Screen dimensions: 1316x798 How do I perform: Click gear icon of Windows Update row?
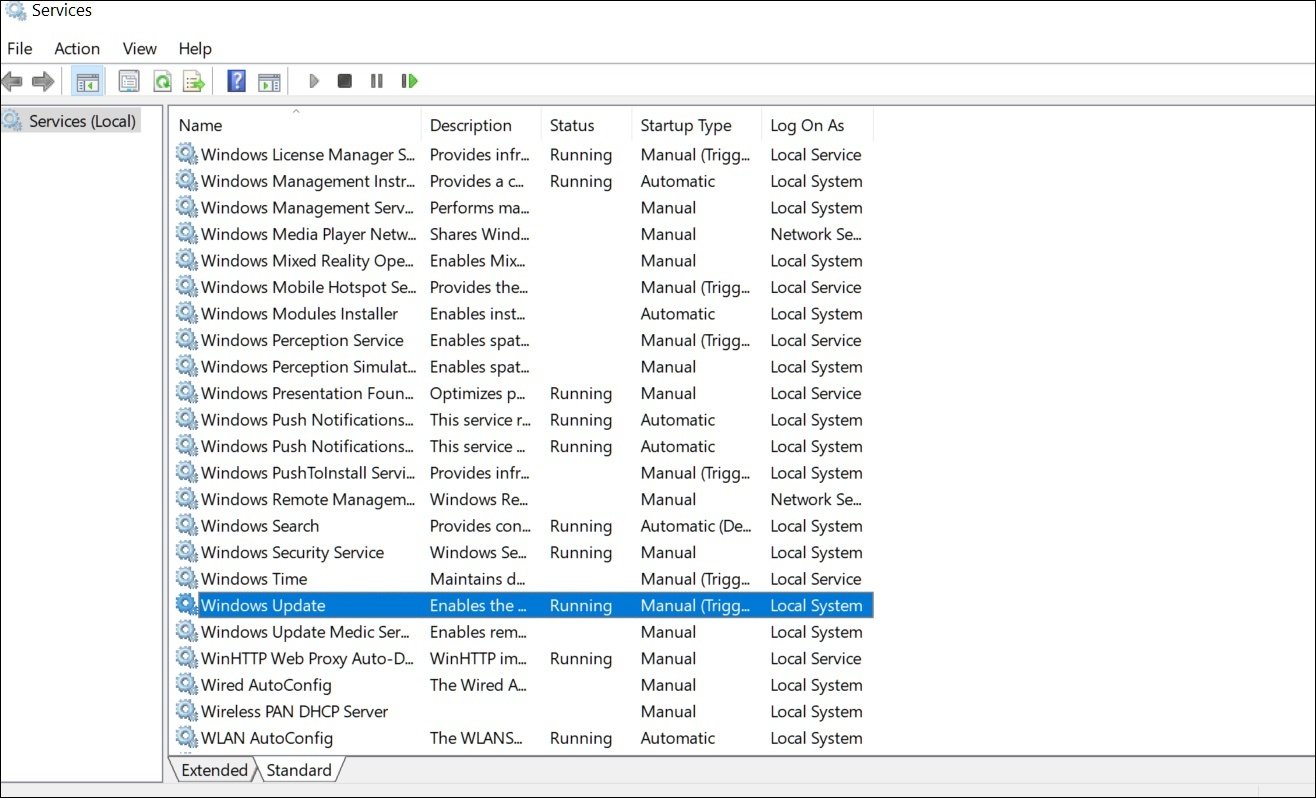186,605
